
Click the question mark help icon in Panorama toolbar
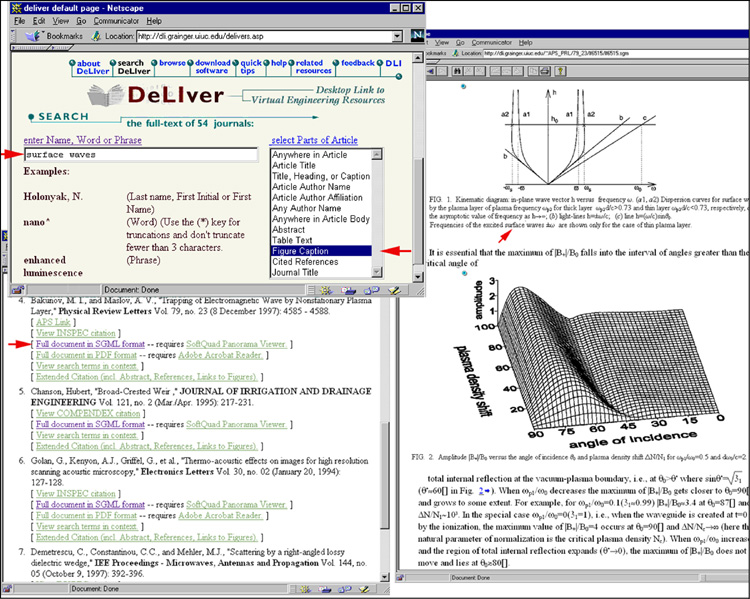pyautogui.click(x=560, y=71)
